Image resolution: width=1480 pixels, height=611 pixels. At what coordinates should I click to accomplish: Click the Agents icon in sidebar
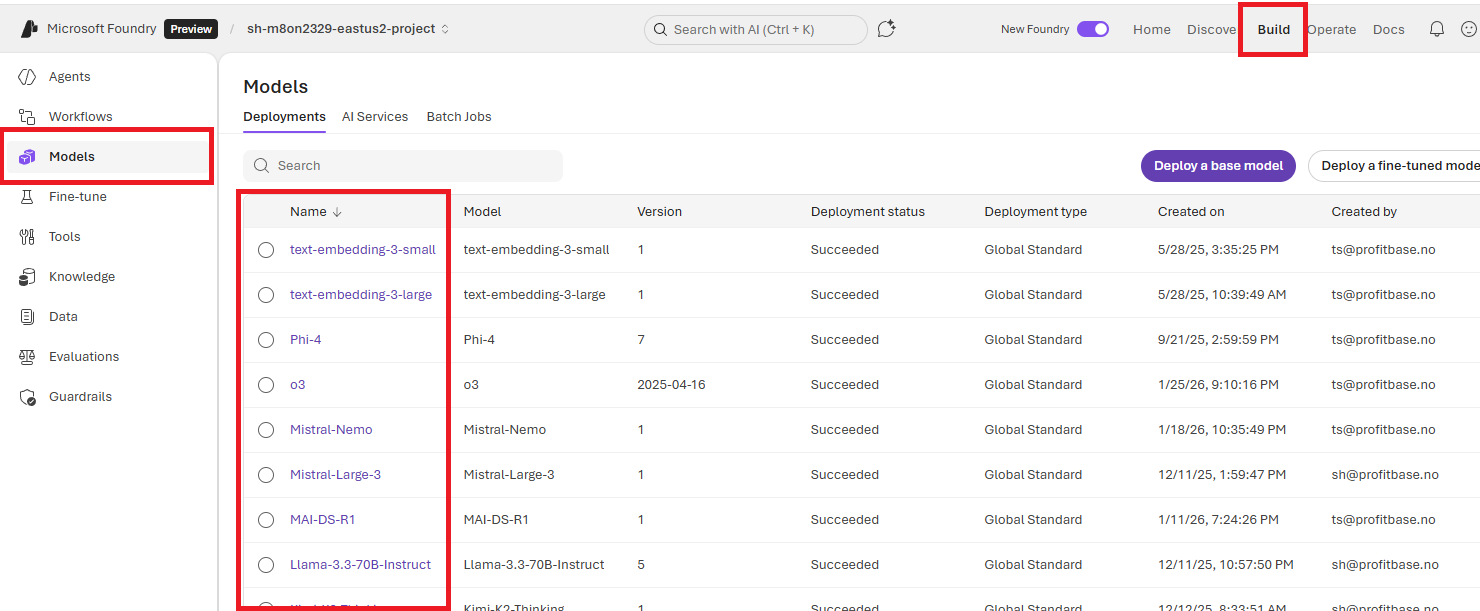click(28, 77)
